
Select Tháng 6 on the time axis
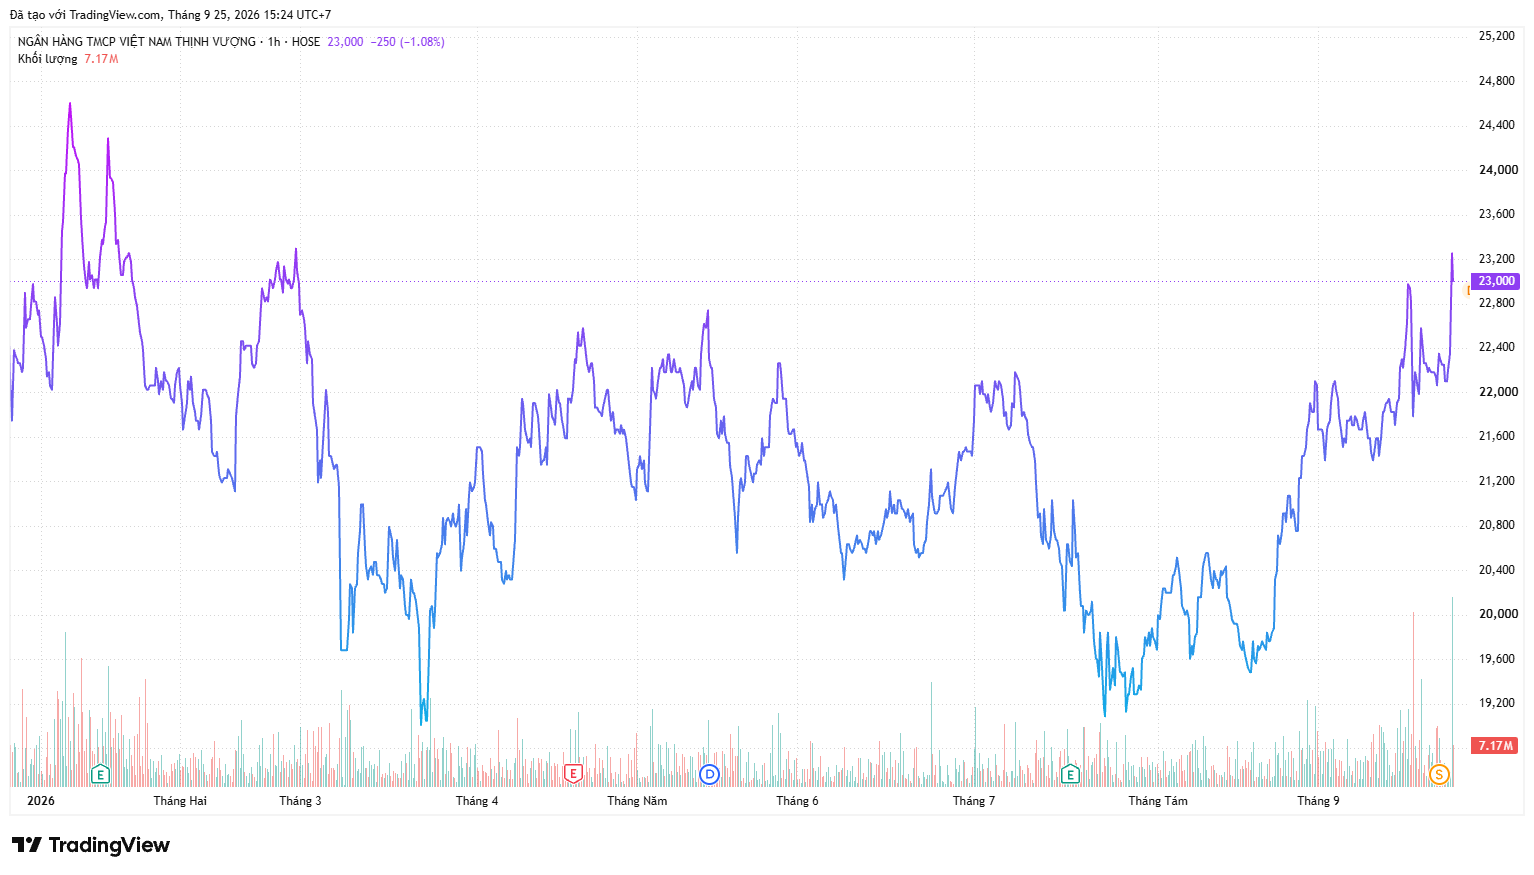pyautogui.click(x=797, y=801)
